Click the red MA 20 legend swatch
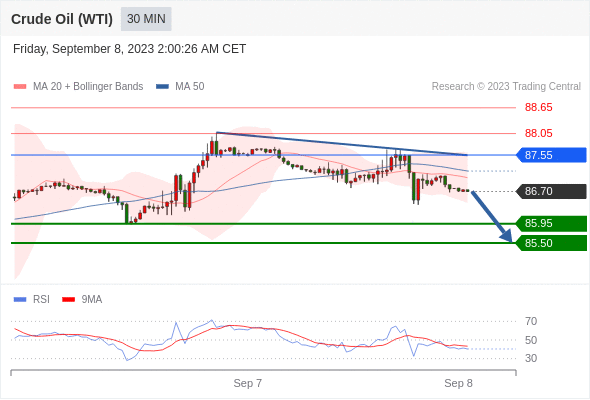 click(20, 87)
